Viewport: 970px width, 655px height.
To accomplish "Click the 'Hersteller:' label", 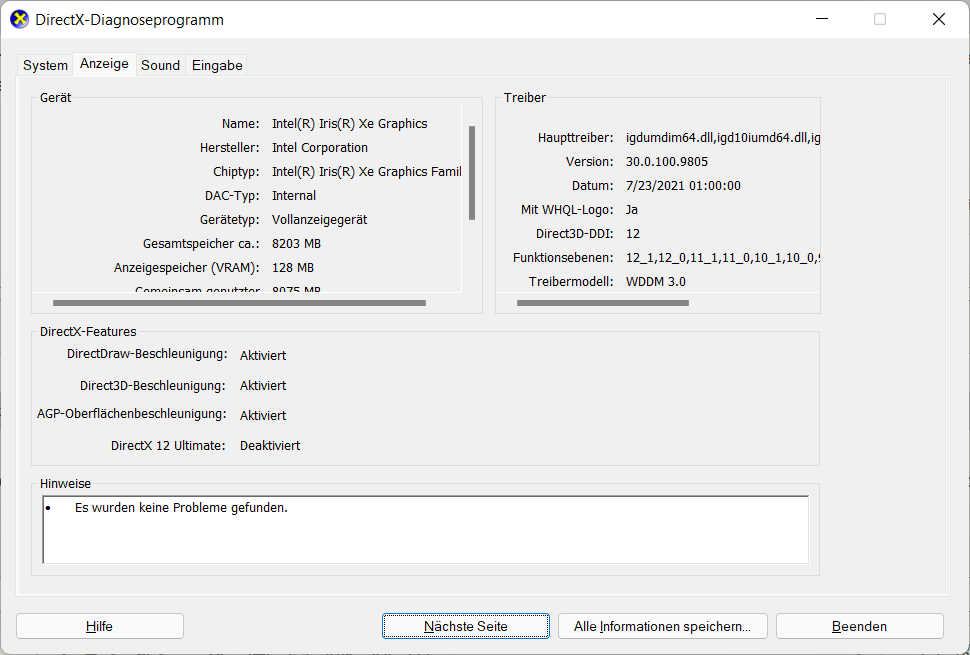I will pyautogui.click(x=230, y=148).
